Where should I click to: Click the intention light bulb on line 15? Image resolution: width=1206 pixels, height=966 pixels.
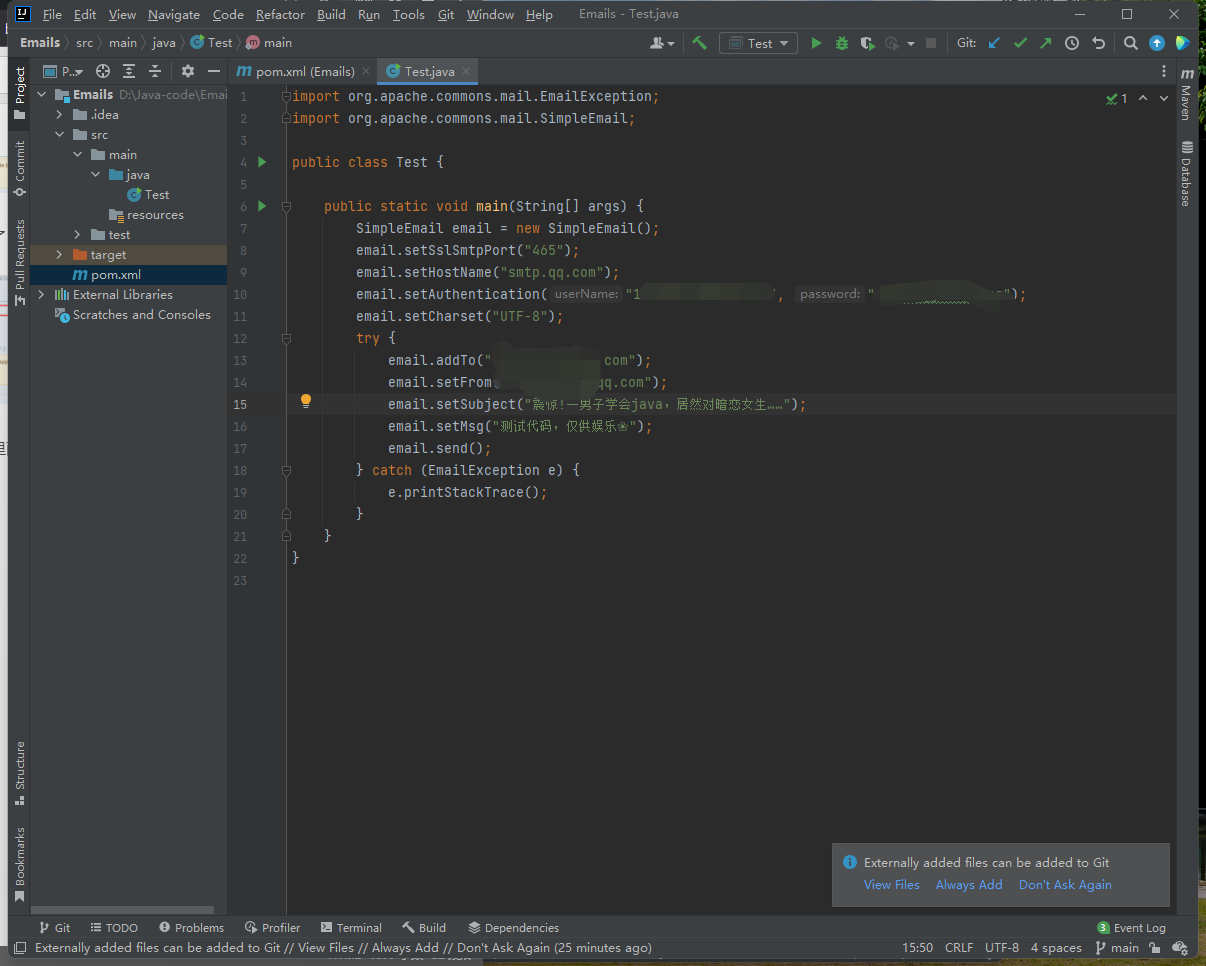(306, 402)
